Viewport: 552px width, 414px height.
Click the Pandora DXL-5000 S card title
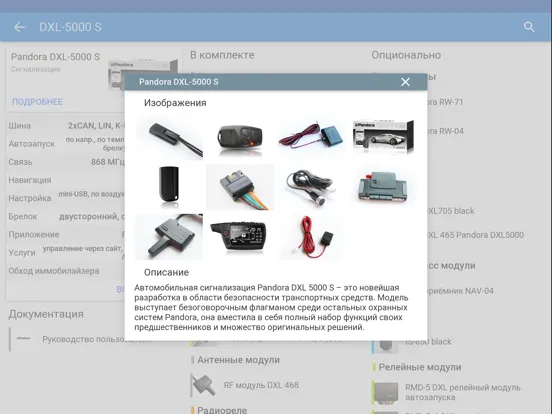click(x=55, y=57)
